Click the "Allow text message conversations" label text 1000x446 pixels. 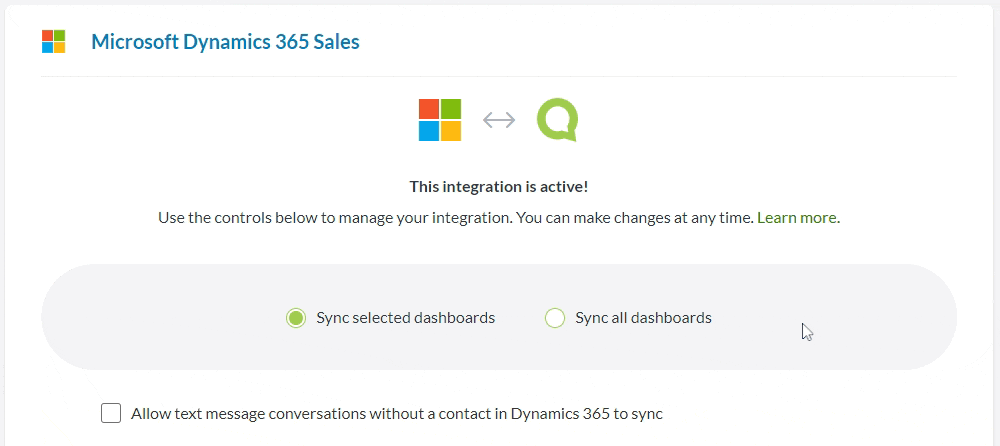(397, 413)
